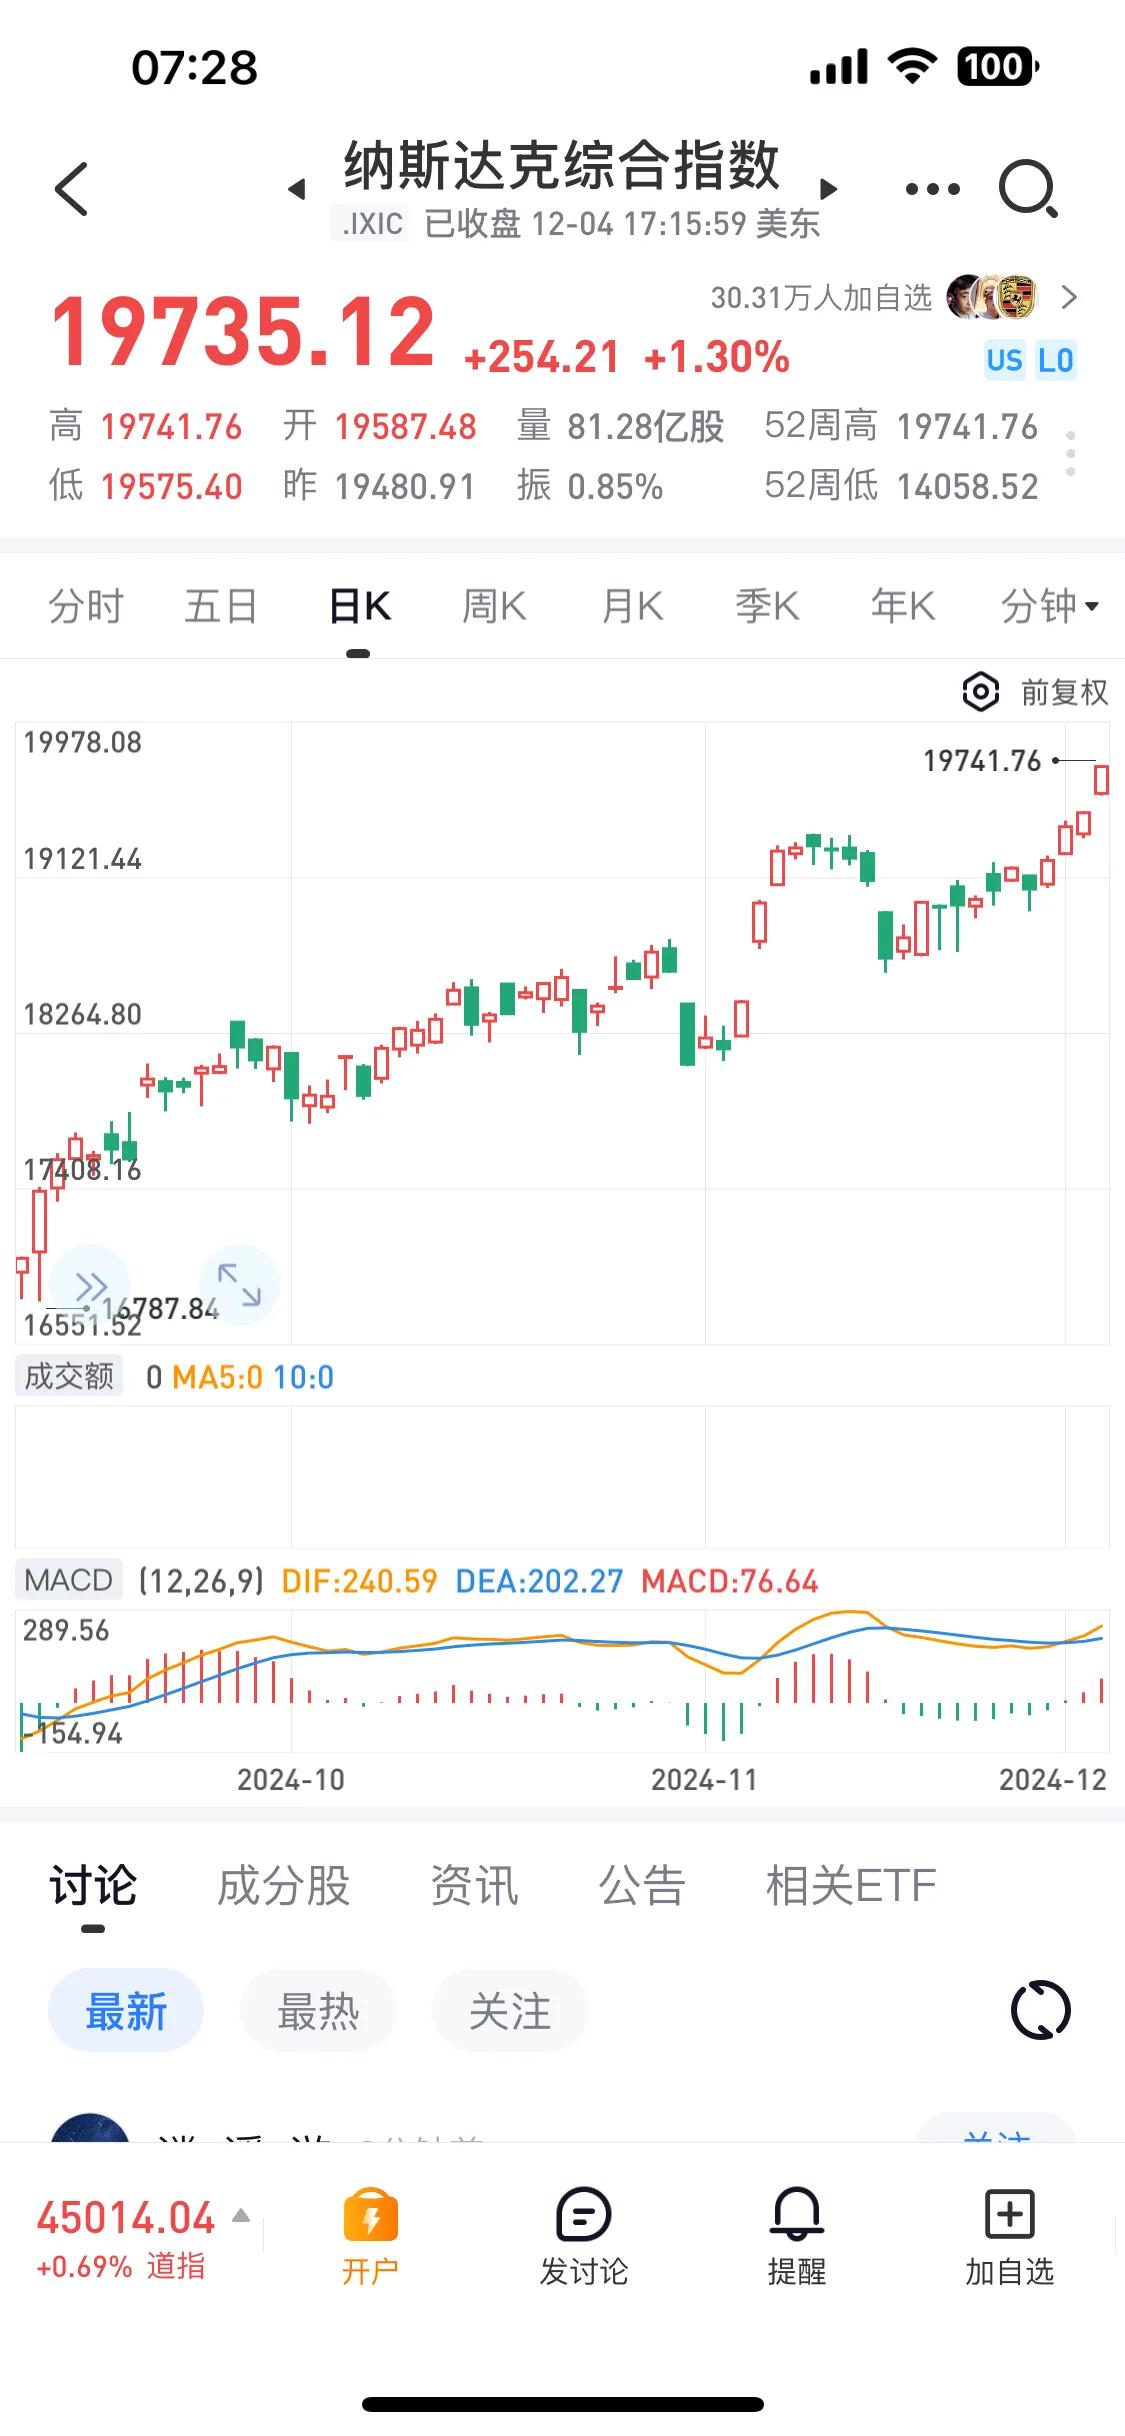Open the 讨论 discussion tab
The height and width of the screenshot is (2436, 1125).
(93, 1886)
